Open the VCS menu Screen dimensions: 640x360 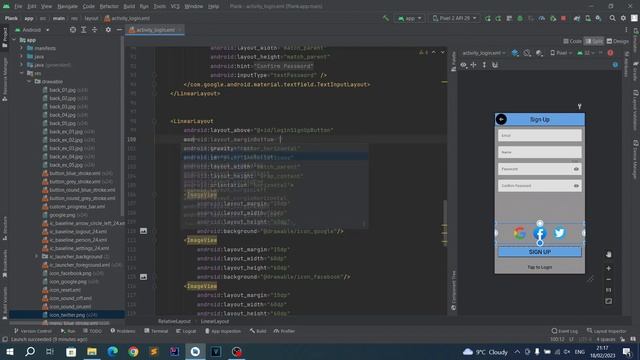point(175,7)
